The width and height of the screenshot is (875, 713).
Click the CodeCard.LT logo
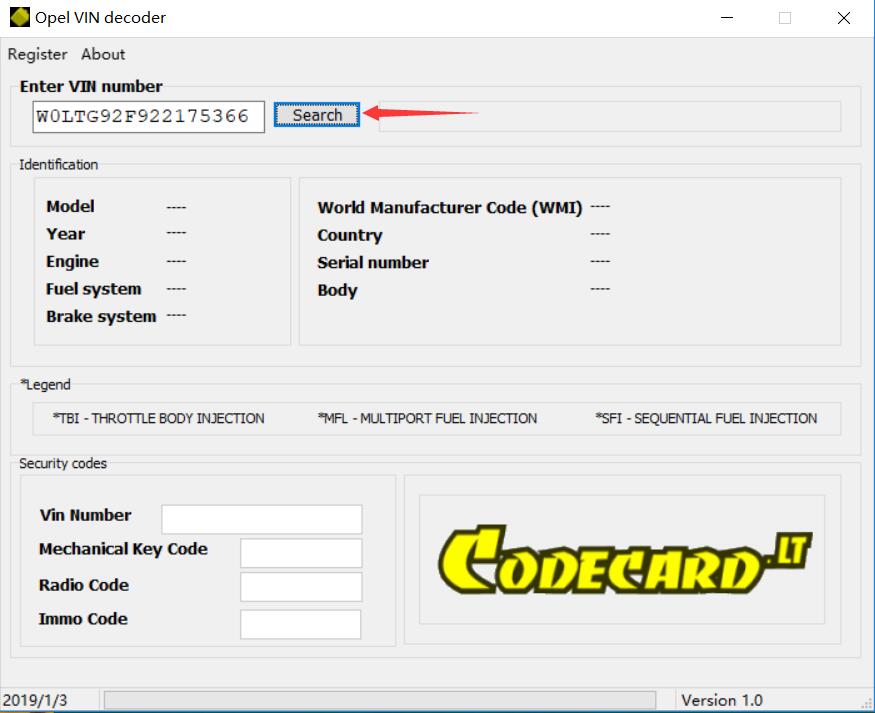point(624,560)
